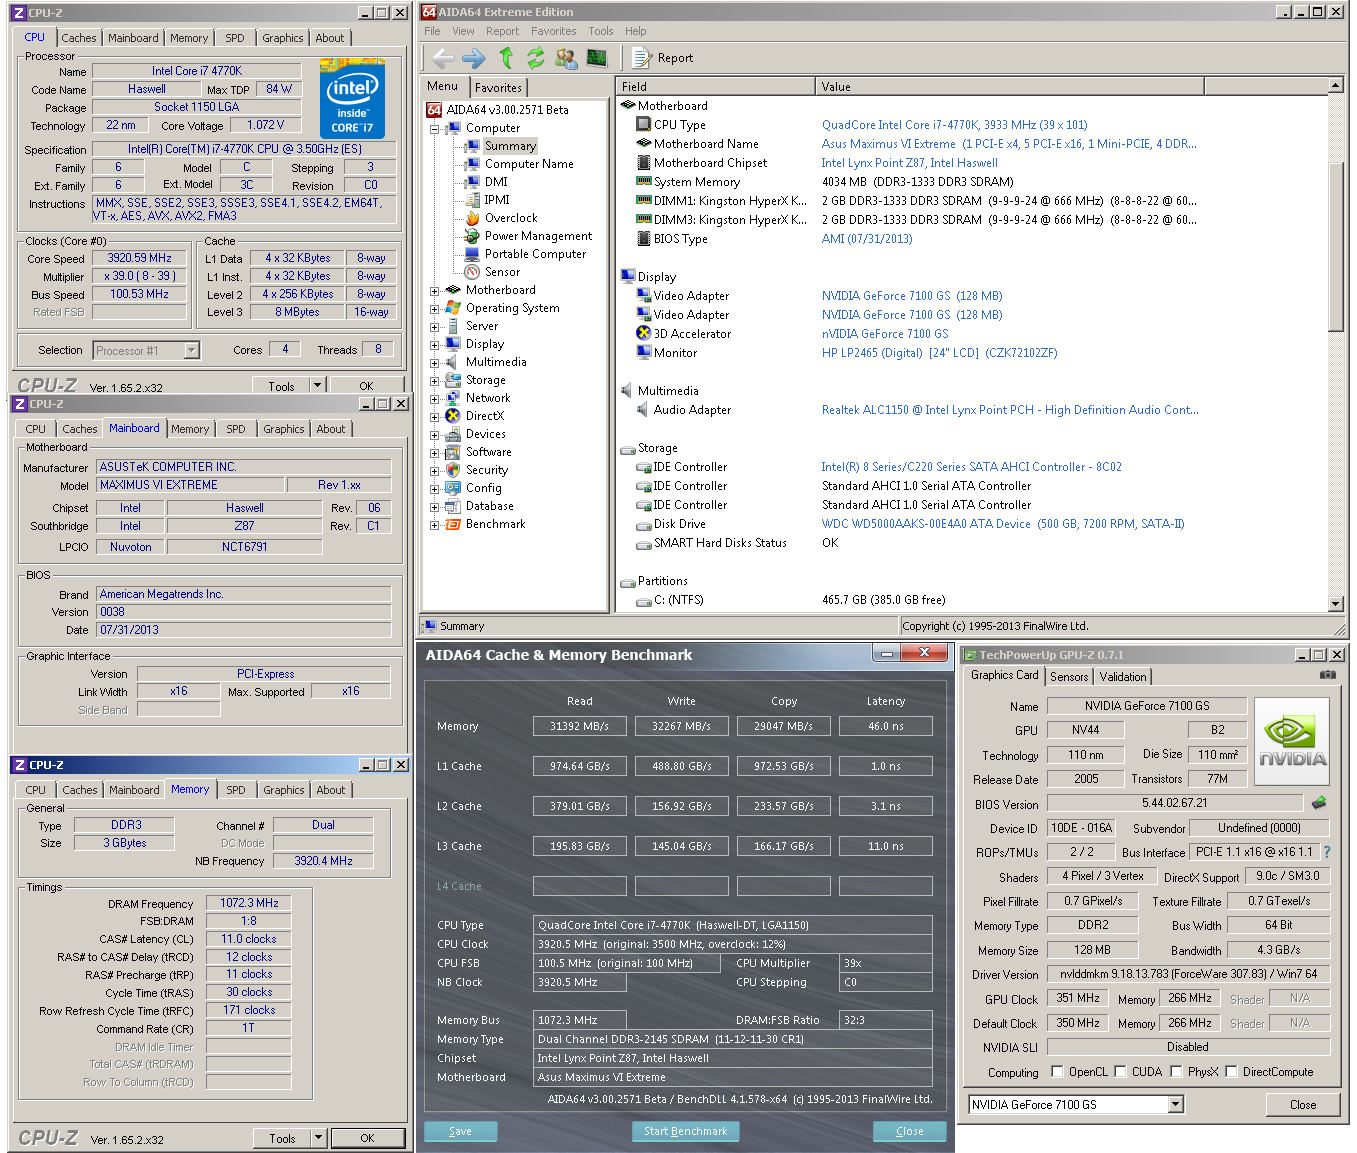Toggle the OpenCL checkbox in GPU-Z
Image resolution: width=1357 pixels, height=1153 pixels.
coord(1057,1071)
